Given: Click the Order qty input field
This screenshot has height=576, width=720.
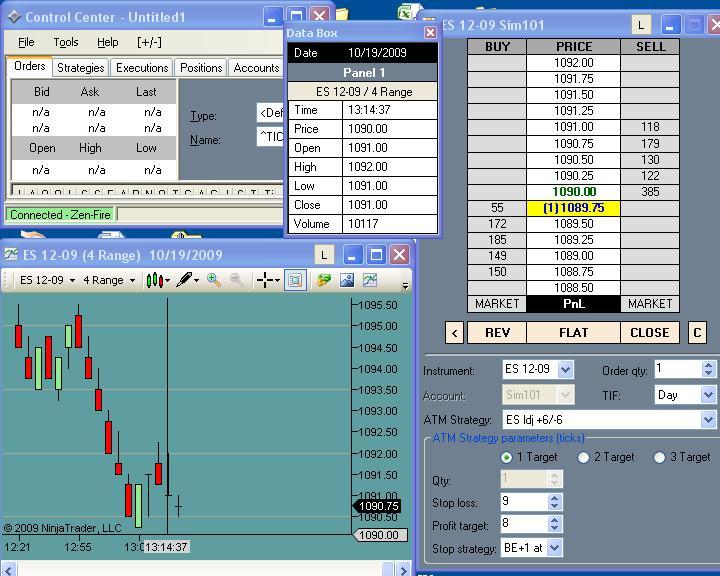Looking at the screenshot, I should 678,369.
